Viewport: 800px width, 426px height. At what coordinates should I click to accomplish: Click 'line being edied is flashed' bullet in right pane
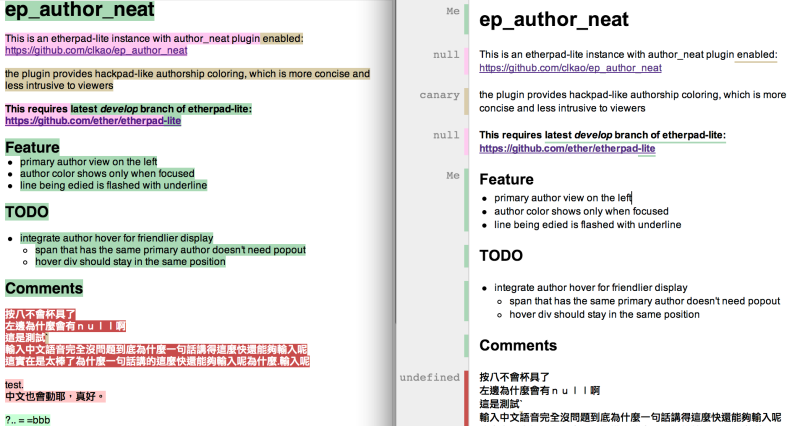tap(587, 225)
